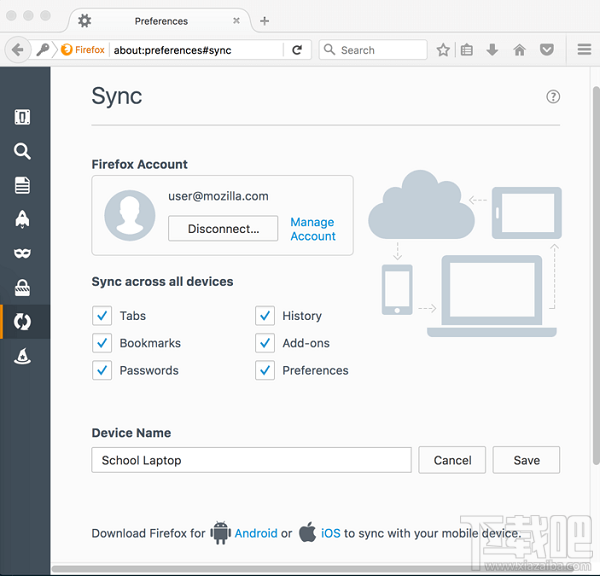This screenshot has width=600, height=576.
Task: Uncheck the History sync checkbox
Action: pyautogui.click(x=265, y=316)
